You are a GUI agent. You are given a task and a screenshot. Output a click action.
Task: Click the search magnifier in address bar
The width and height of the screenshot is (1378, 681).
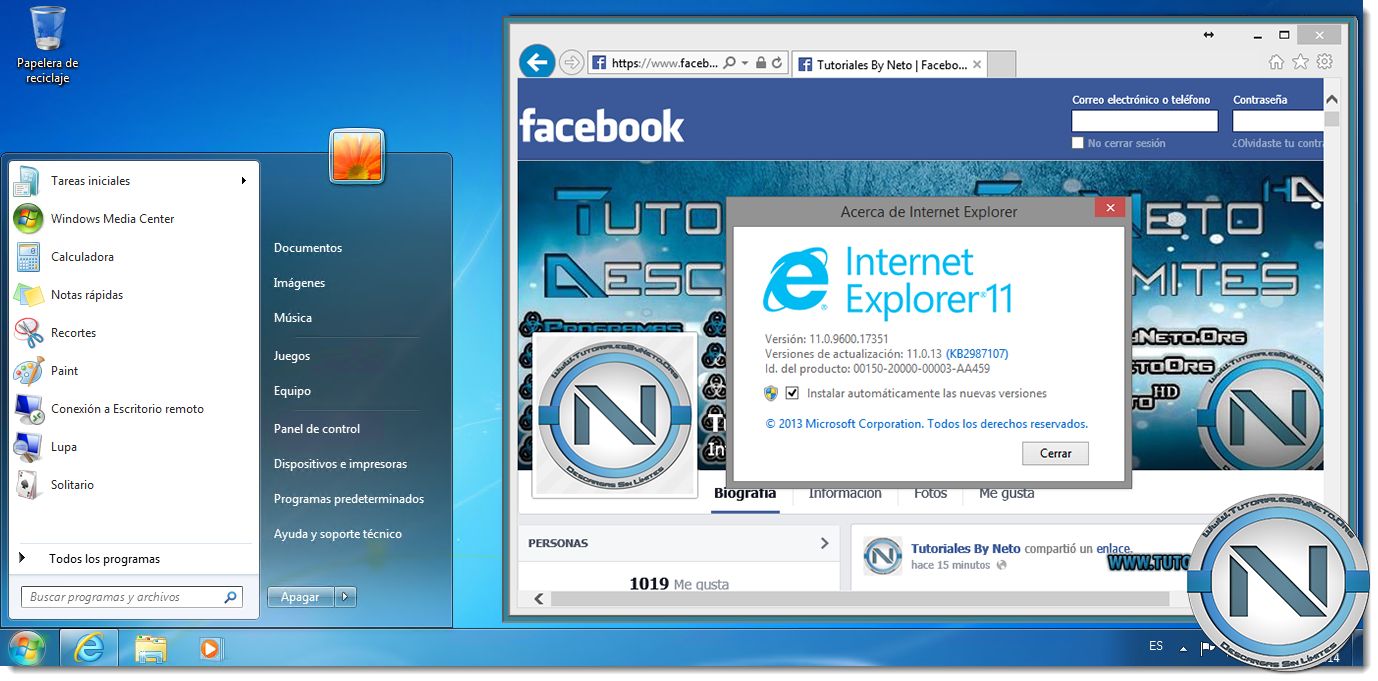click(x=730, y=63)
